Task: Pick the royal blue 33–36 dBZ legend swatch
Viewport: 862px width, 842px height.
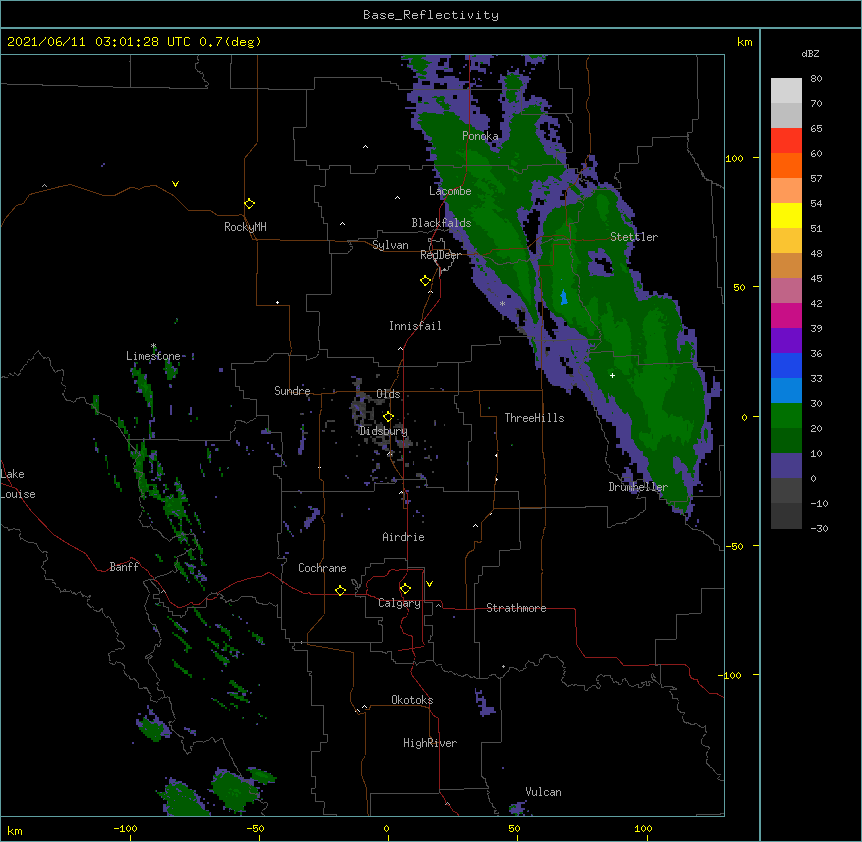Action: point(786,366)
